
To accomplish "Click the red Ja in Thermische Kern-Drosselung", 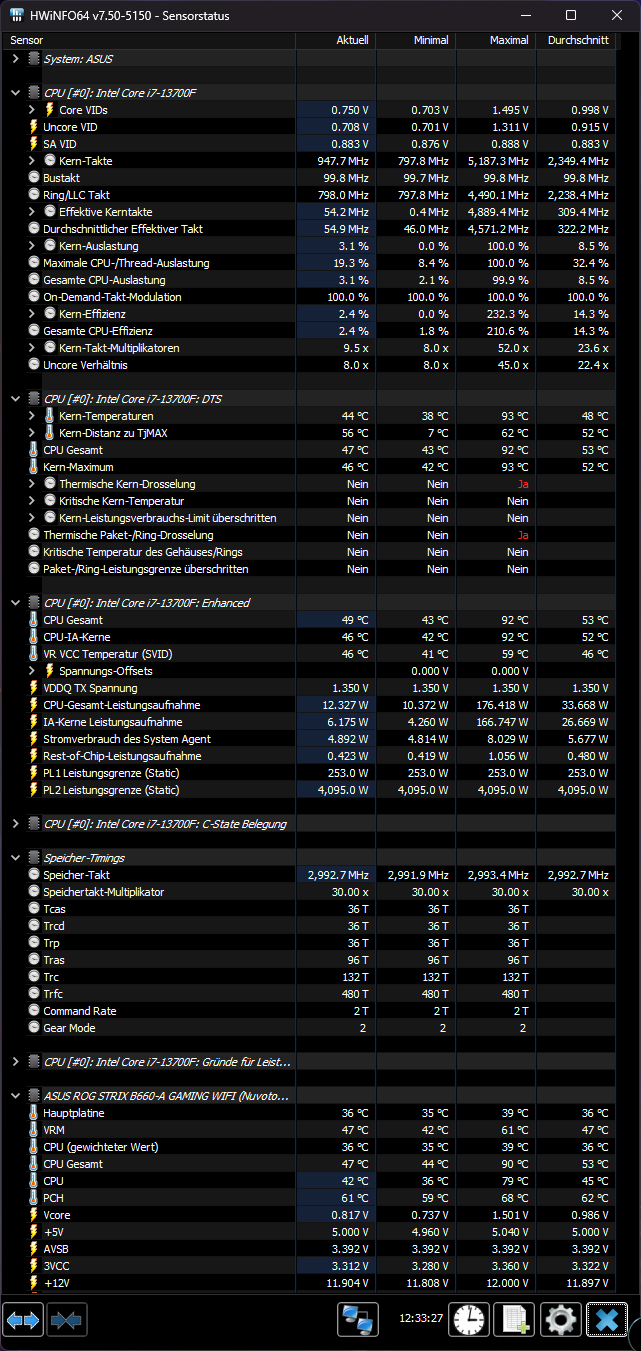I will tap(523, 484).
